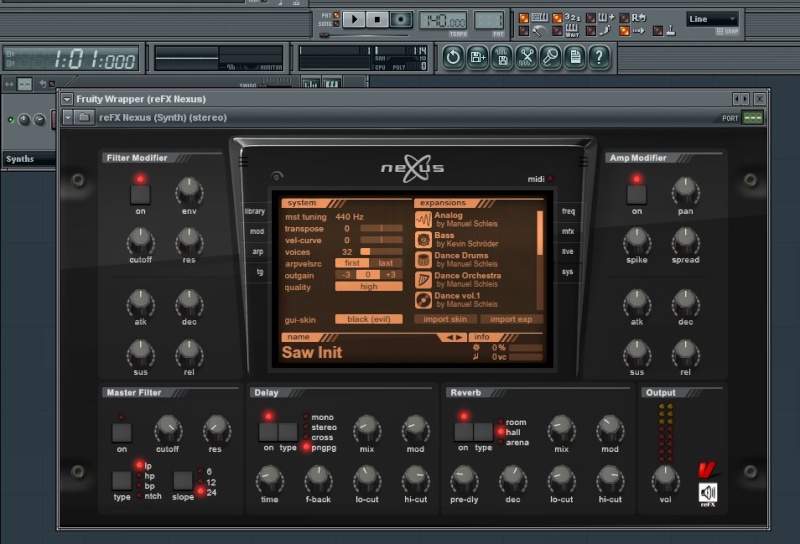Click the transpose slider bar
800x544 pixels.
381,228
